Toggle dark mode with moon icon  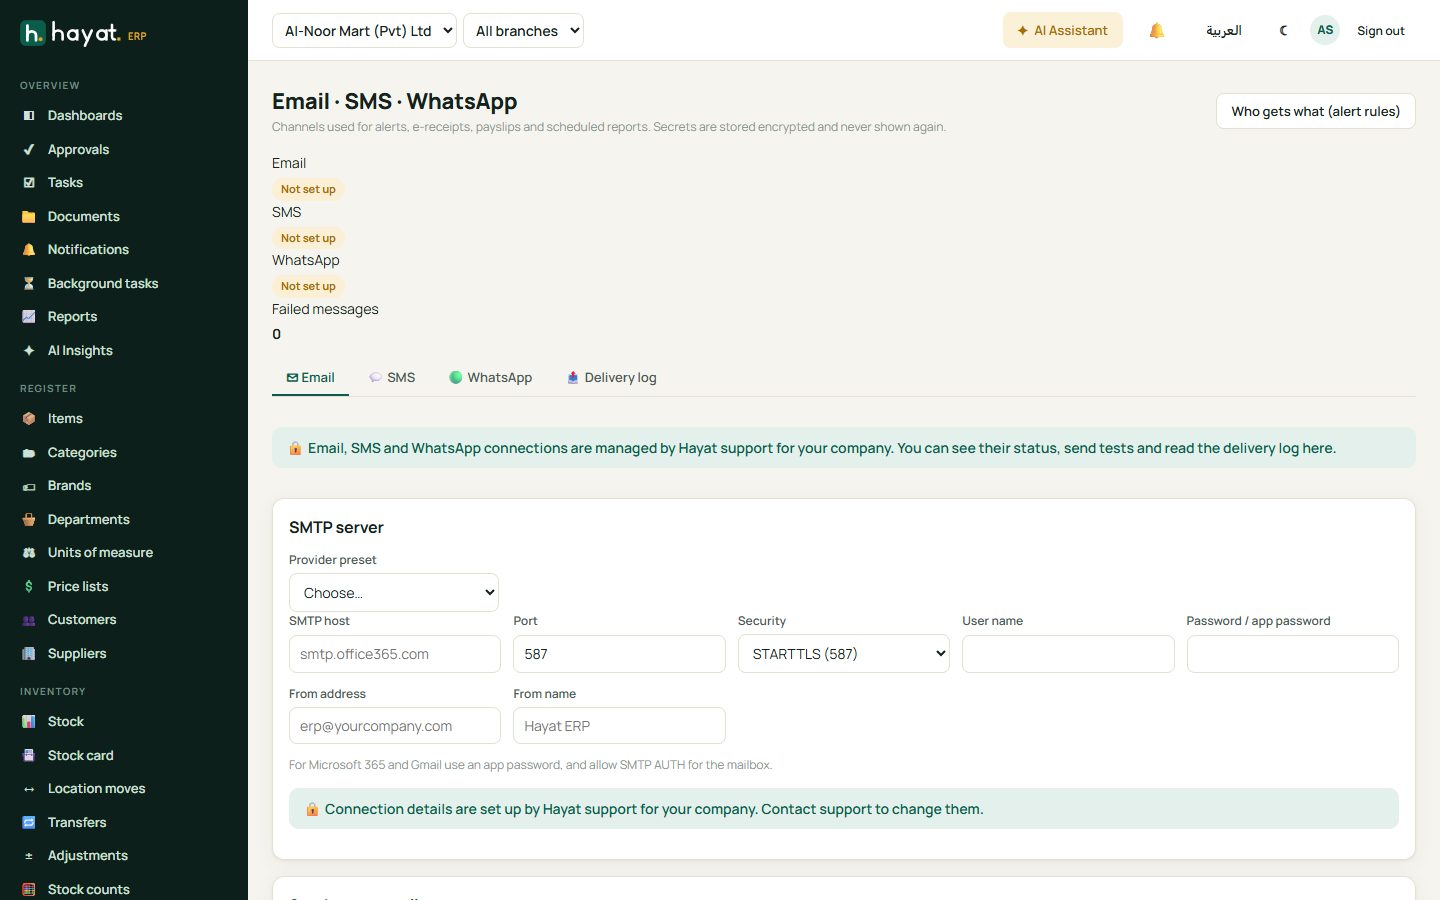point(1284,31)
